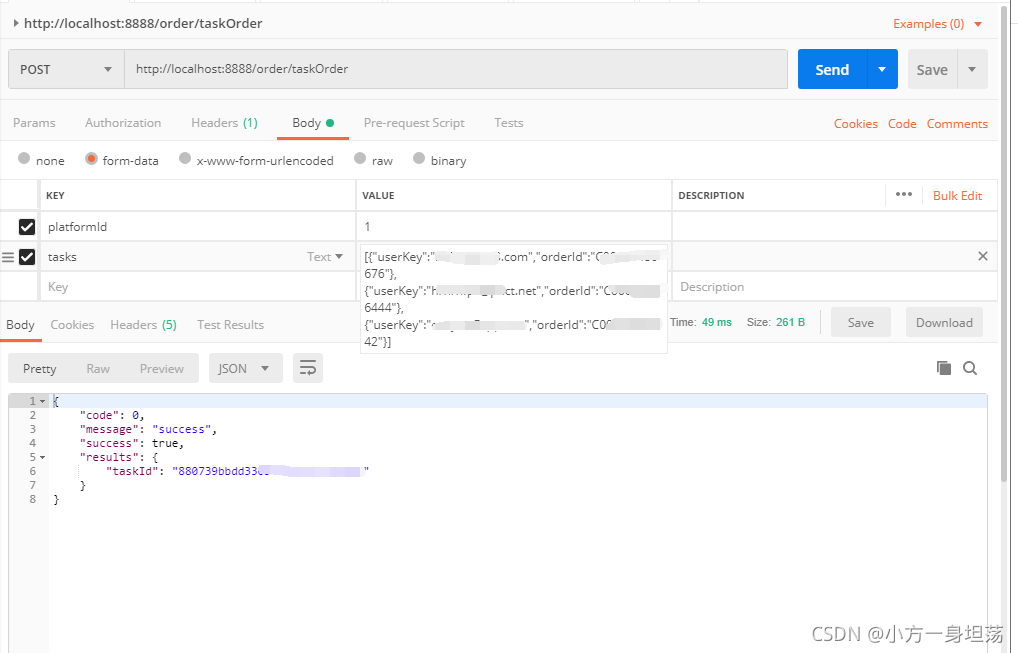
Task: Switch response view to Raw
Action: [x=98, y=369]
